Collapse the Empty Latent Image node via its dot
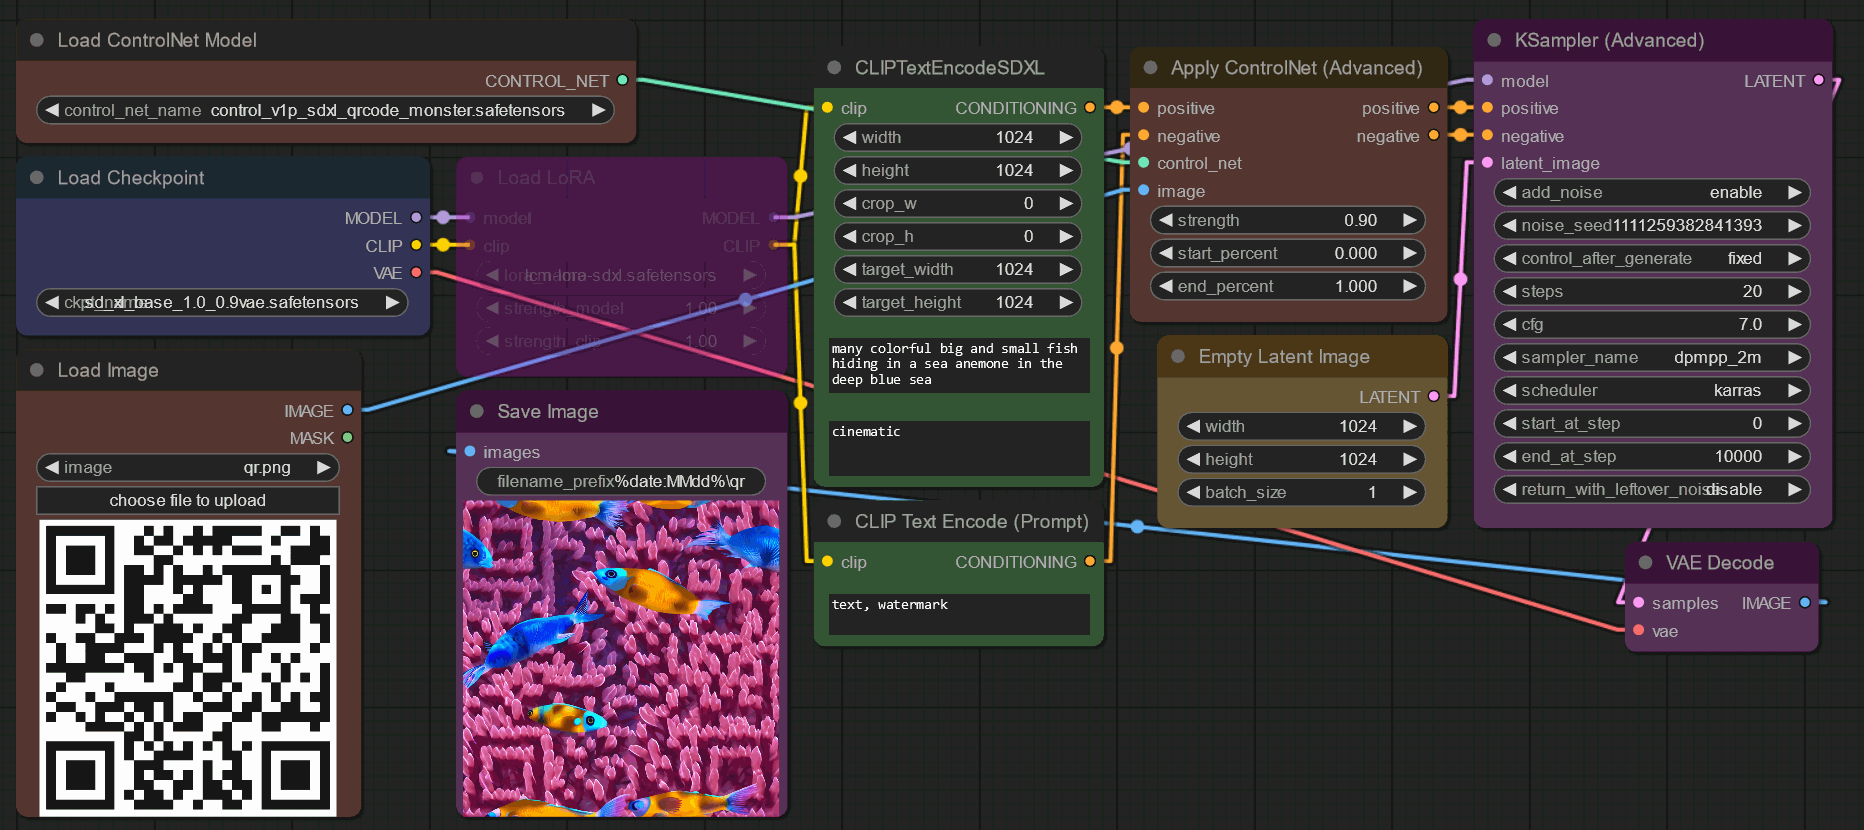The width and height of the screenshot is (1864, 830). [1178, 356]
